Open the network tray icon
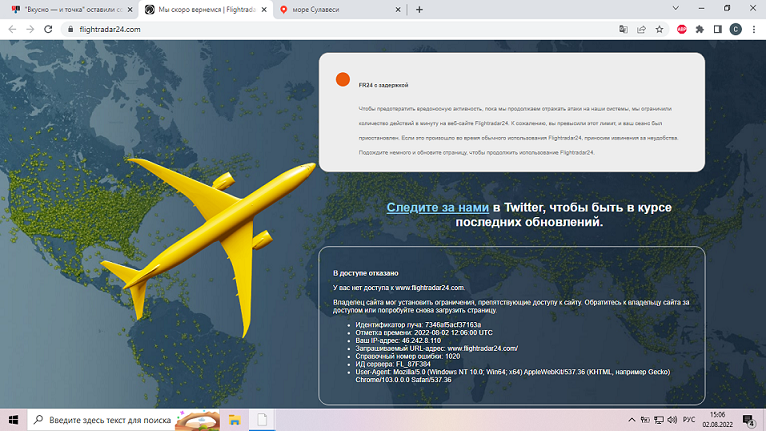 pyautogui.click(x=659, y=420)
